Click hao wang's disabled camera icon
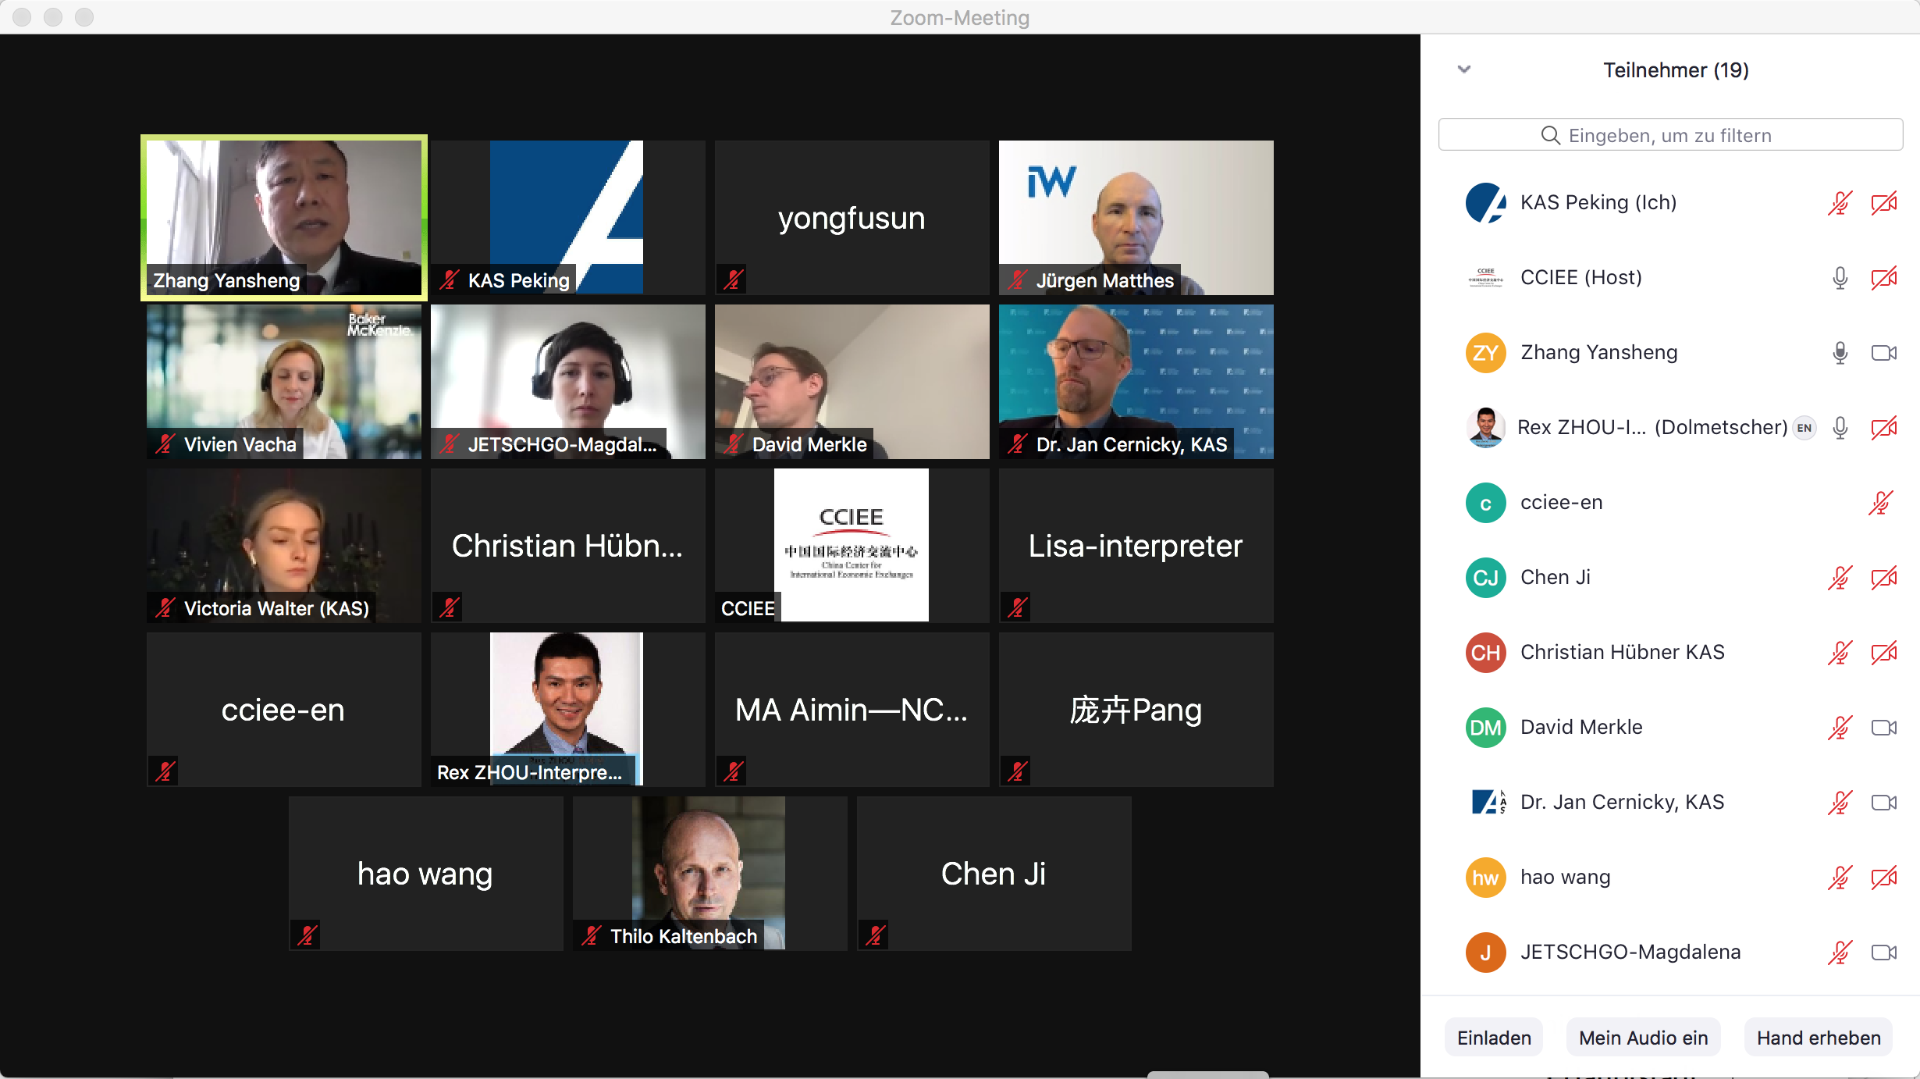 (1884, 878)
